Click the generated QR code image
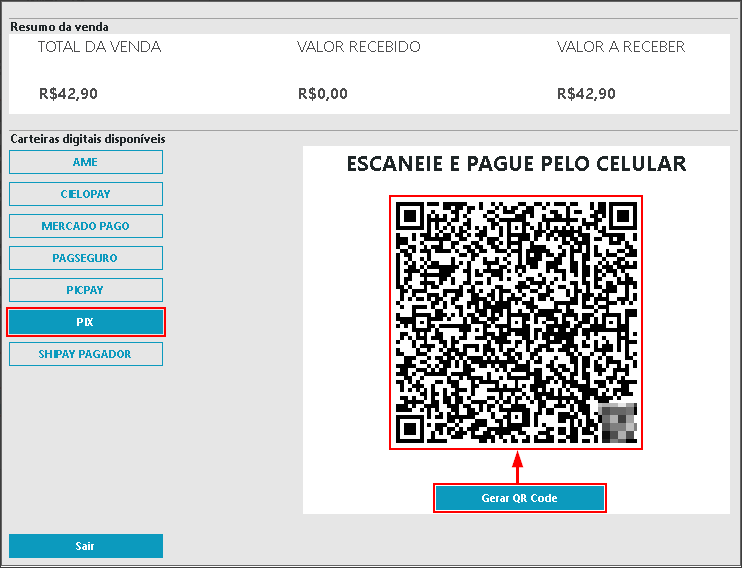This screenshot has height=568, width=742. tap(516, 322)
